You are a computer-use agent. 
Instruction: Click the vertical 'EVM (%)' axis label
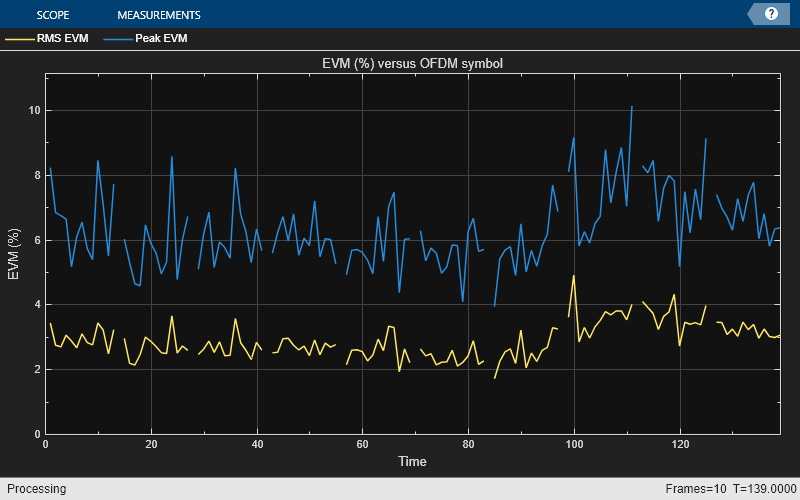tap(14, 254)
